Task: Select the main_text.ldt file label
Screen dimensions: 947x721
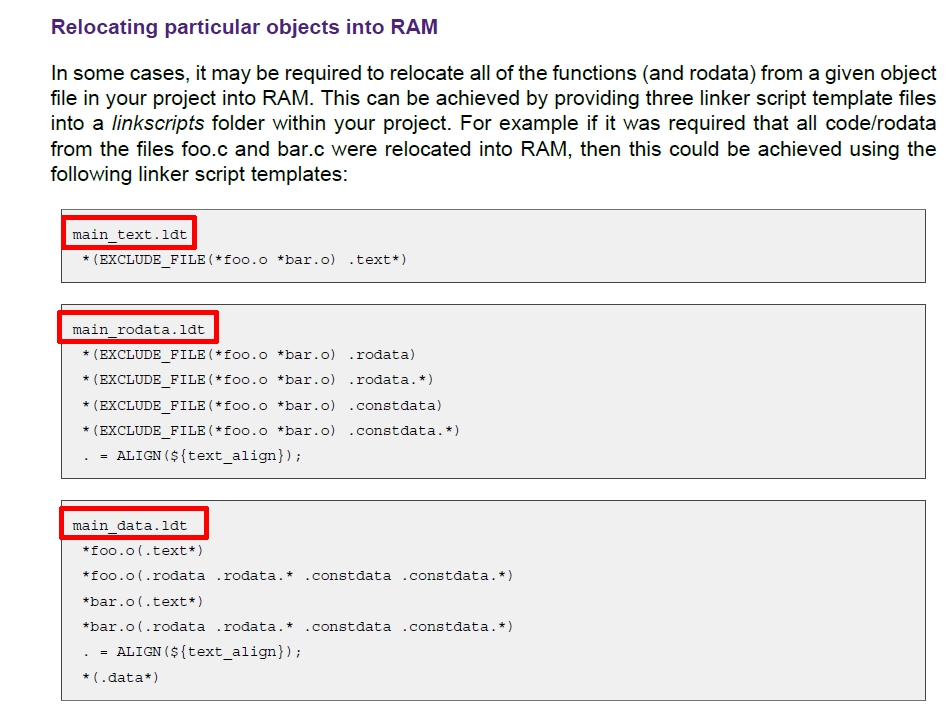Action: (129, 235)
